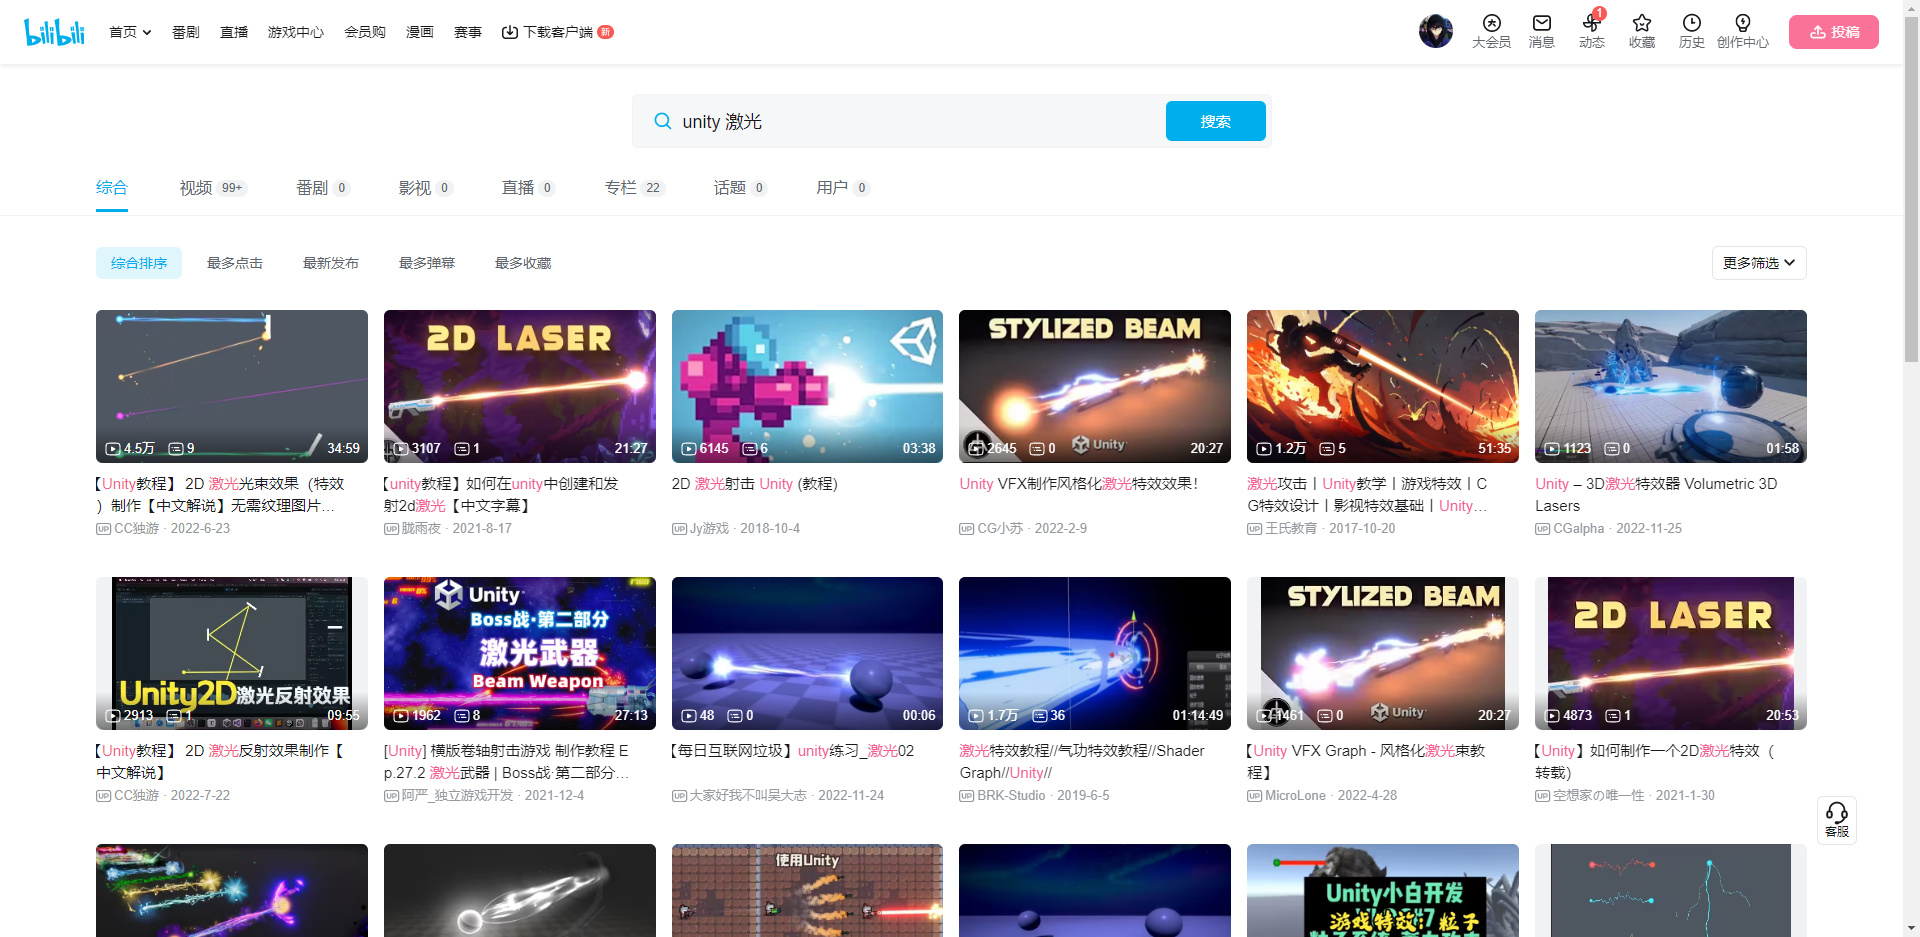Open the 收藏 favorites star icon
The height and width of the screenshot is (937, 1920).
point(1641,31)
